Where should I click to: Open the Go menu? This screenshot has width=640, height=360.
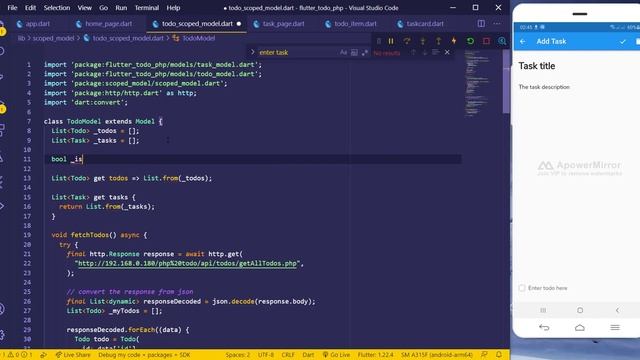(104, 8)
